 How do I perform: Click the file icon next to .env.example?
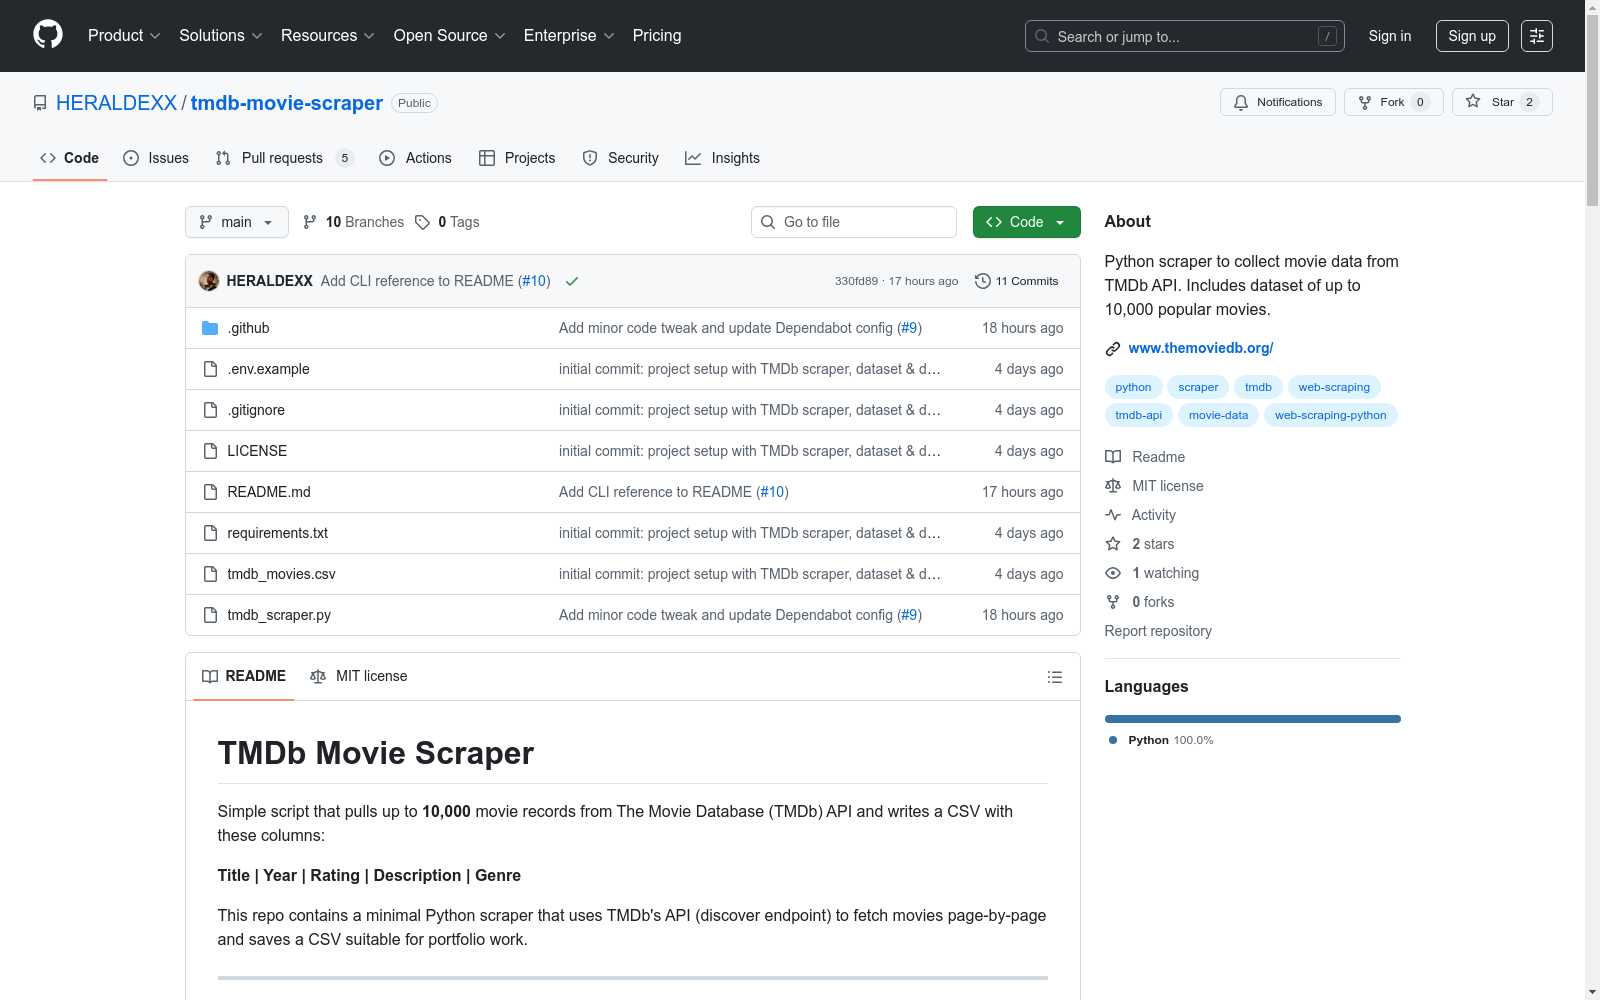point(210,369)
